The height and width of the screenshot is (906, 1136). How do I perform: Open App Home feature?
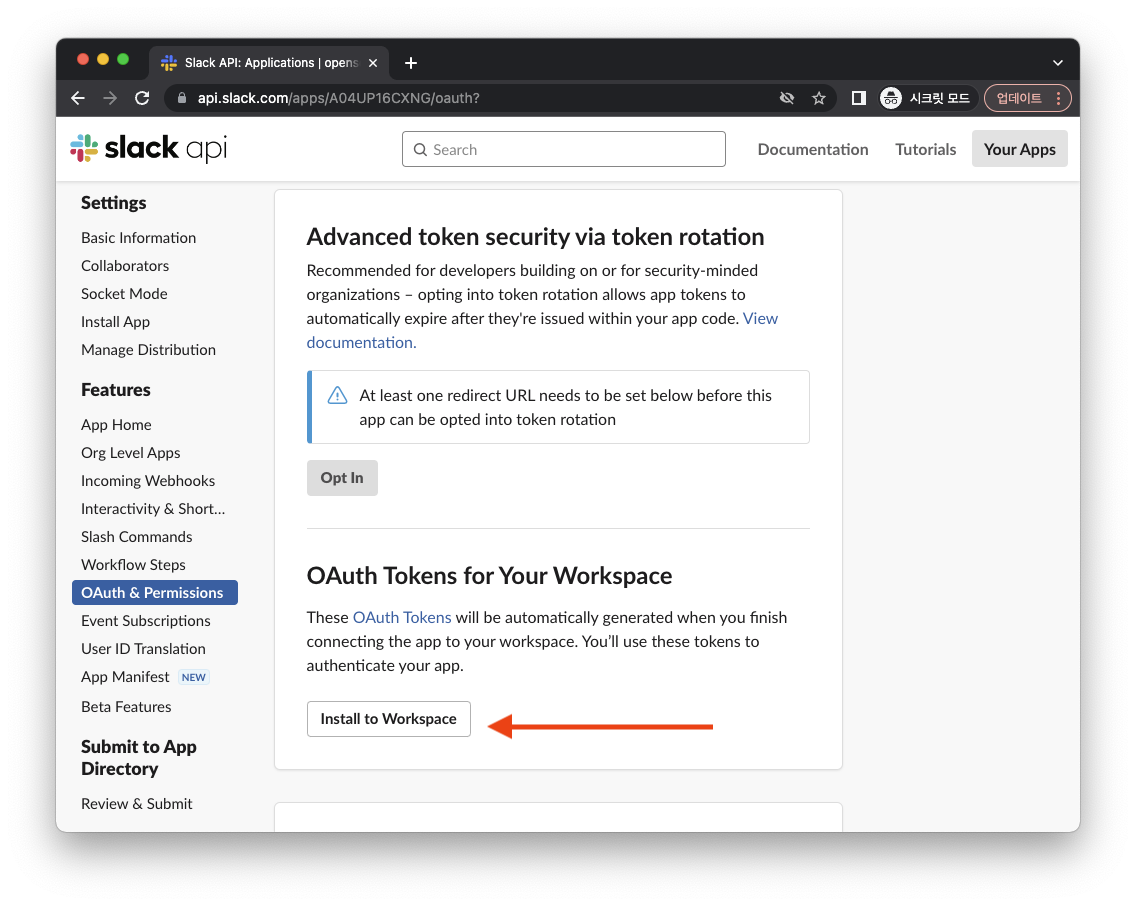coord(116,424)
